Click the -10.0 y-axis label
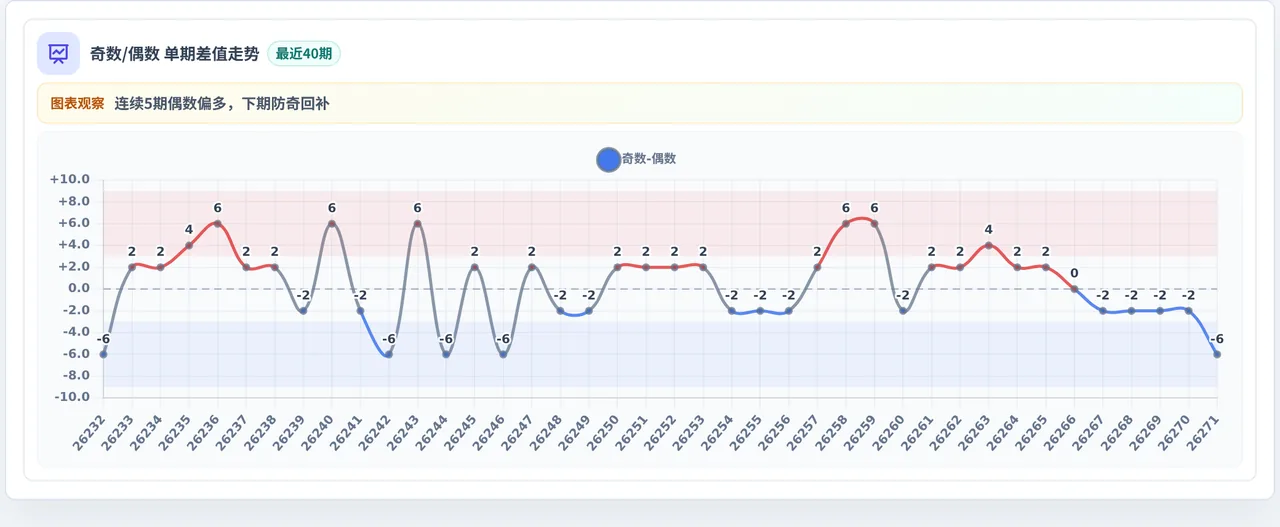The height and width of the screenshot is (527, 1280). (71, 397)
